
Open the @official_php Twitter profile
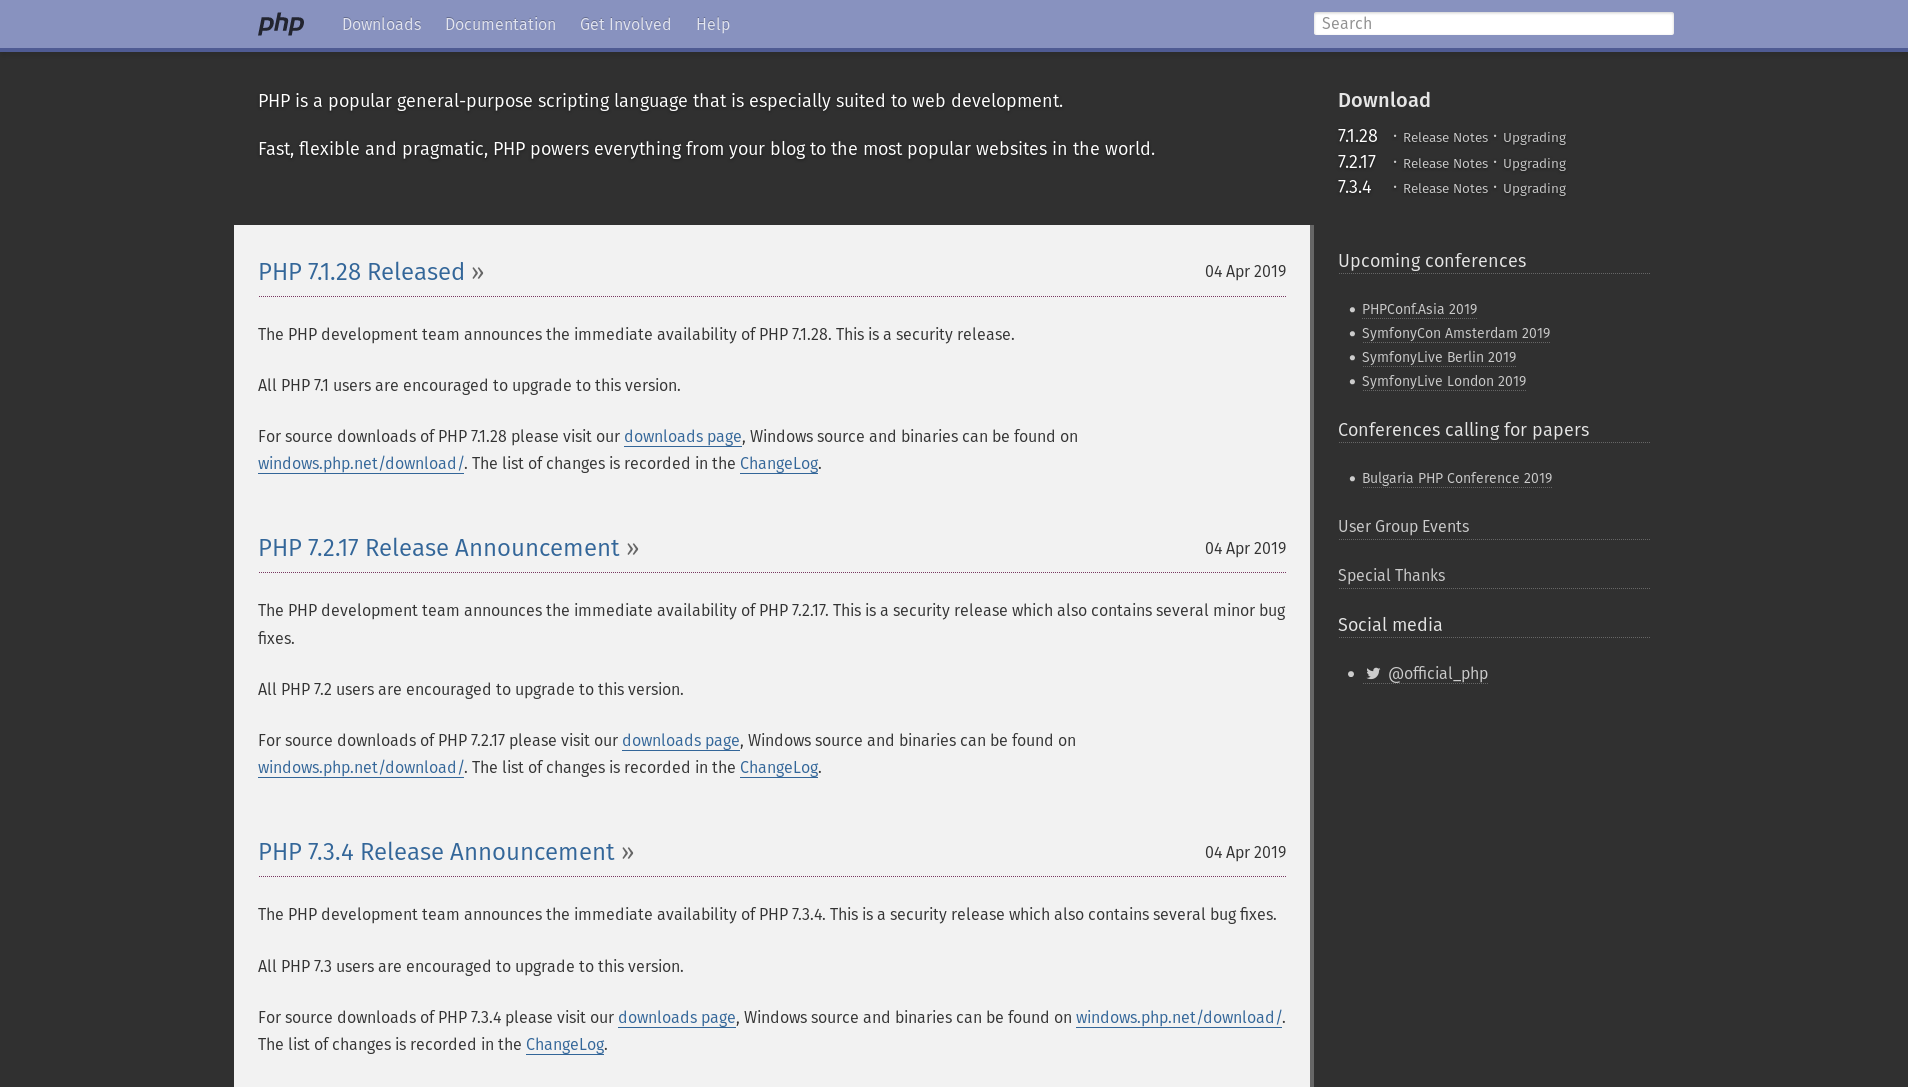coord(1438,674)
